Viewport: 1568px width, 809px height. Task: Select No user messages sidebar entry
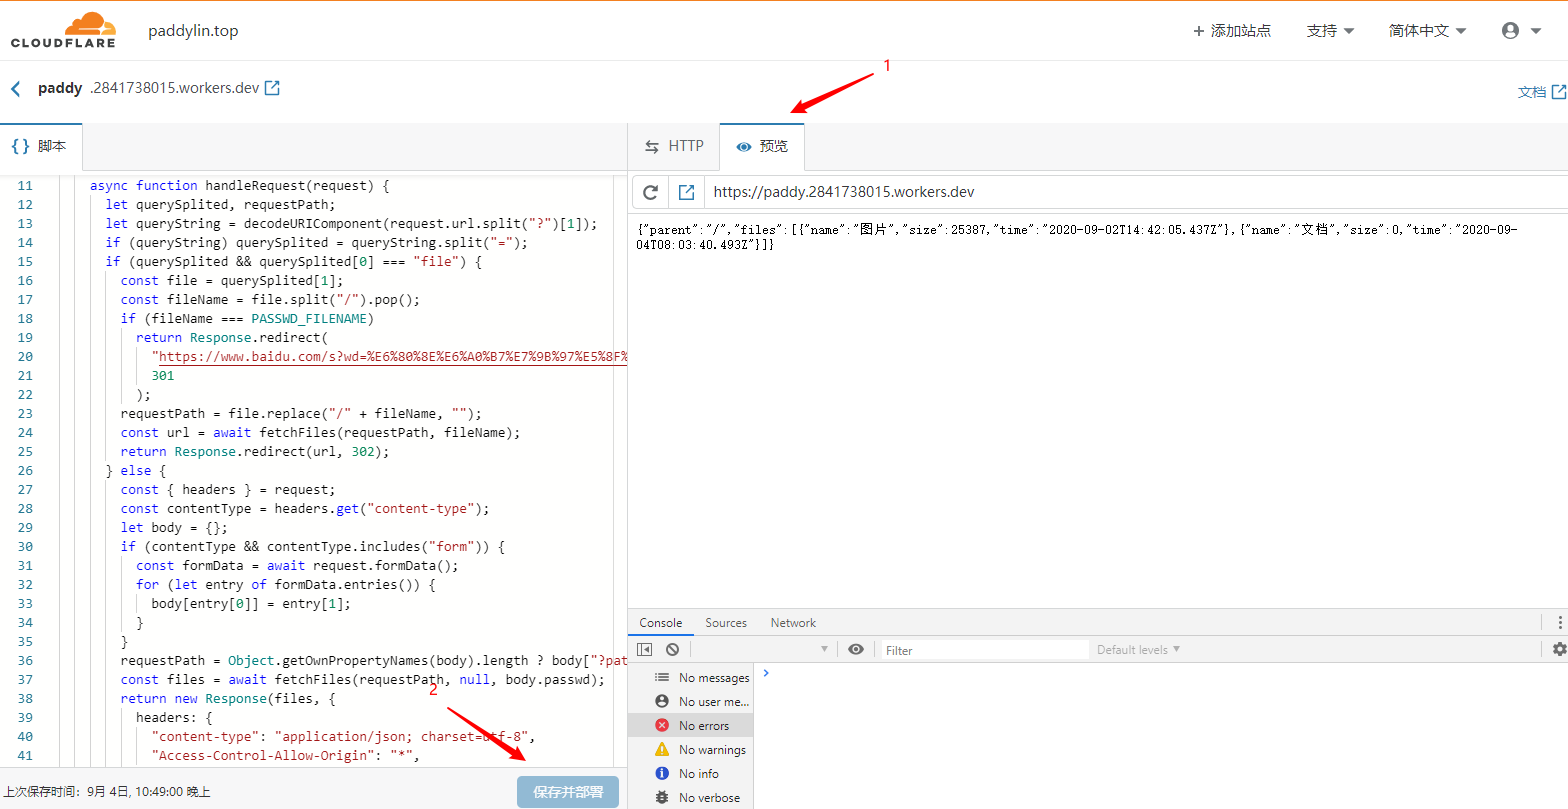(x=691, y=702)
